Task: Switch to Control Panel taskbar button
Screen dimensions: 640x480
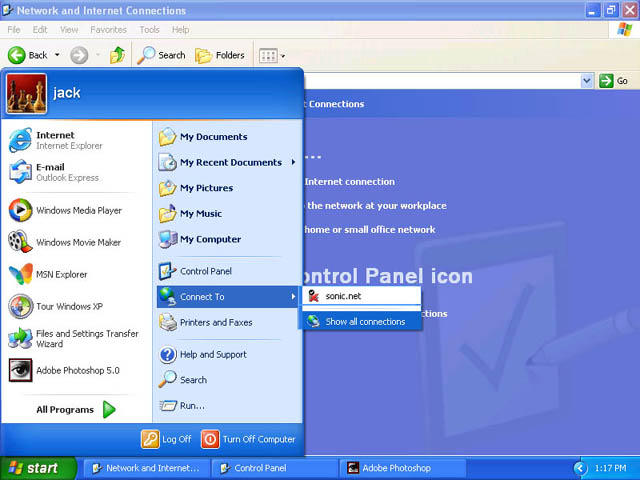Action: (275, 468)
